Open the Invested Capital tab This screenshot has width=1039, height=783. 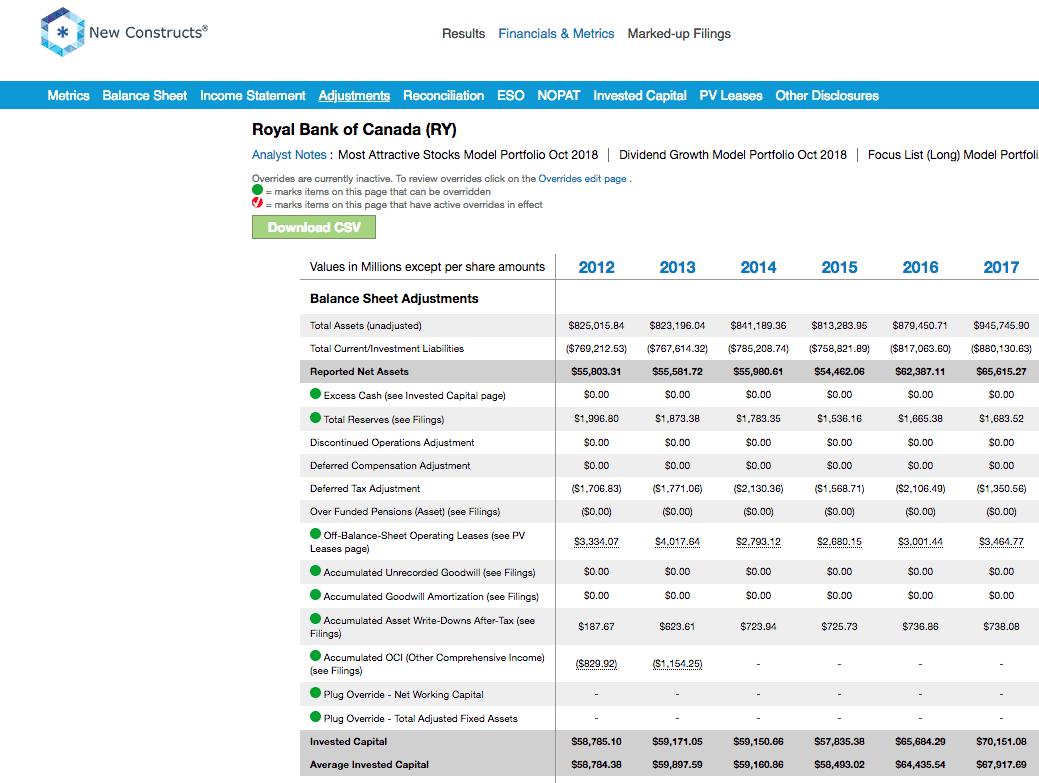coord(639,95)
